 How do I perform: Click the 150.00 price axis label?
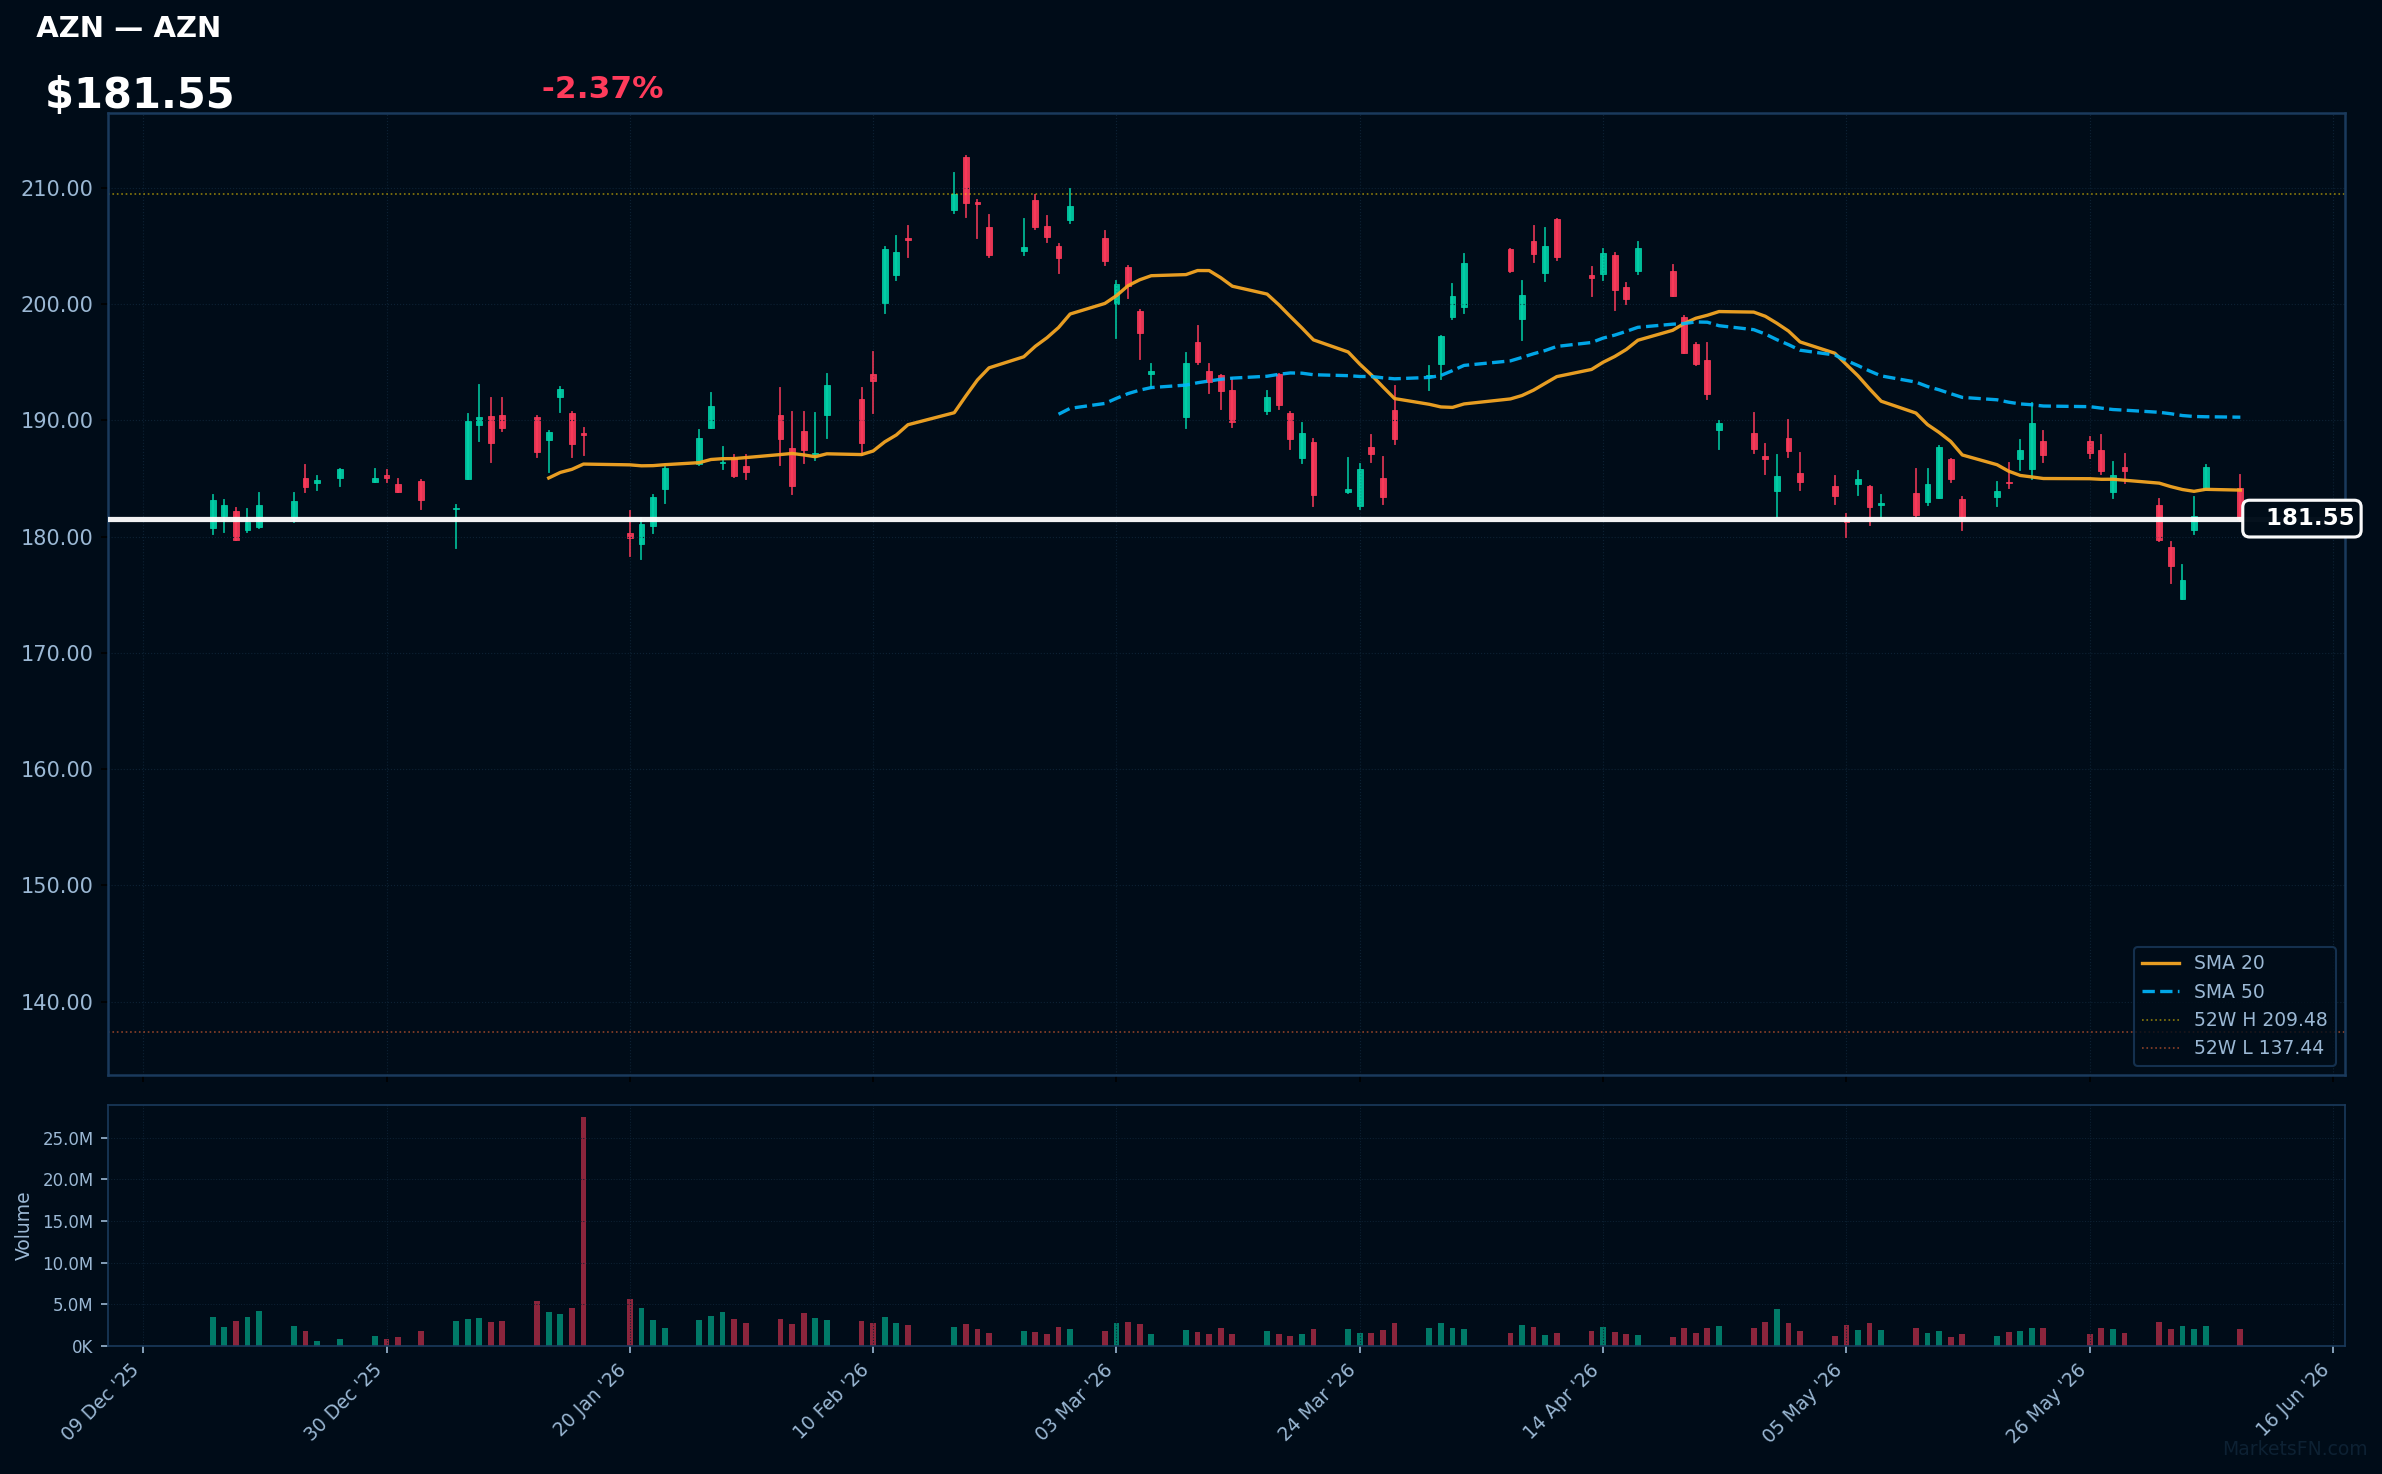click(57, 886)
